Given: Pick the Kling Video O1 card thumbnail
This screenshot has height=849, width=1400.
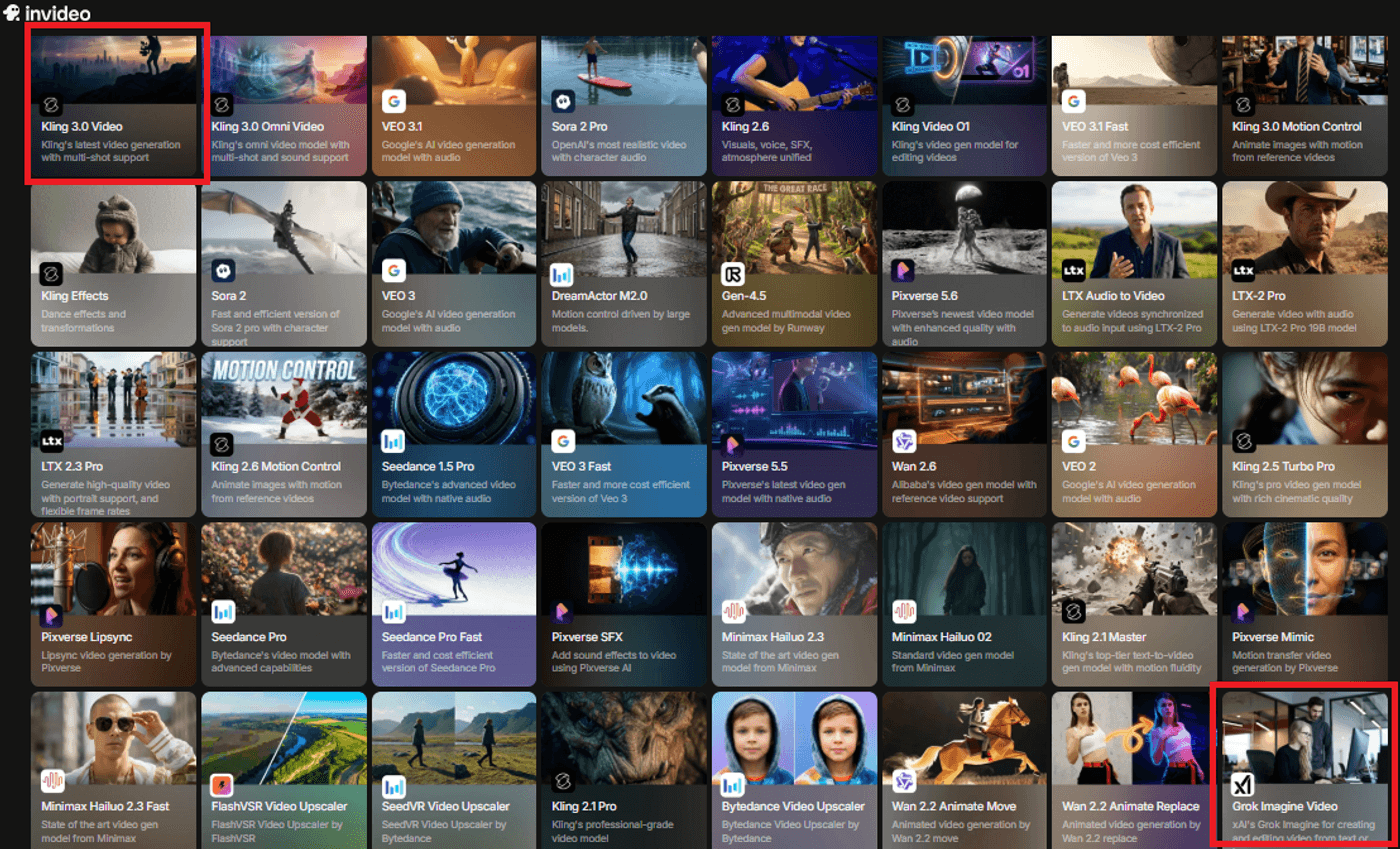Looking at the screenshot, I should (x=963, y=65).
